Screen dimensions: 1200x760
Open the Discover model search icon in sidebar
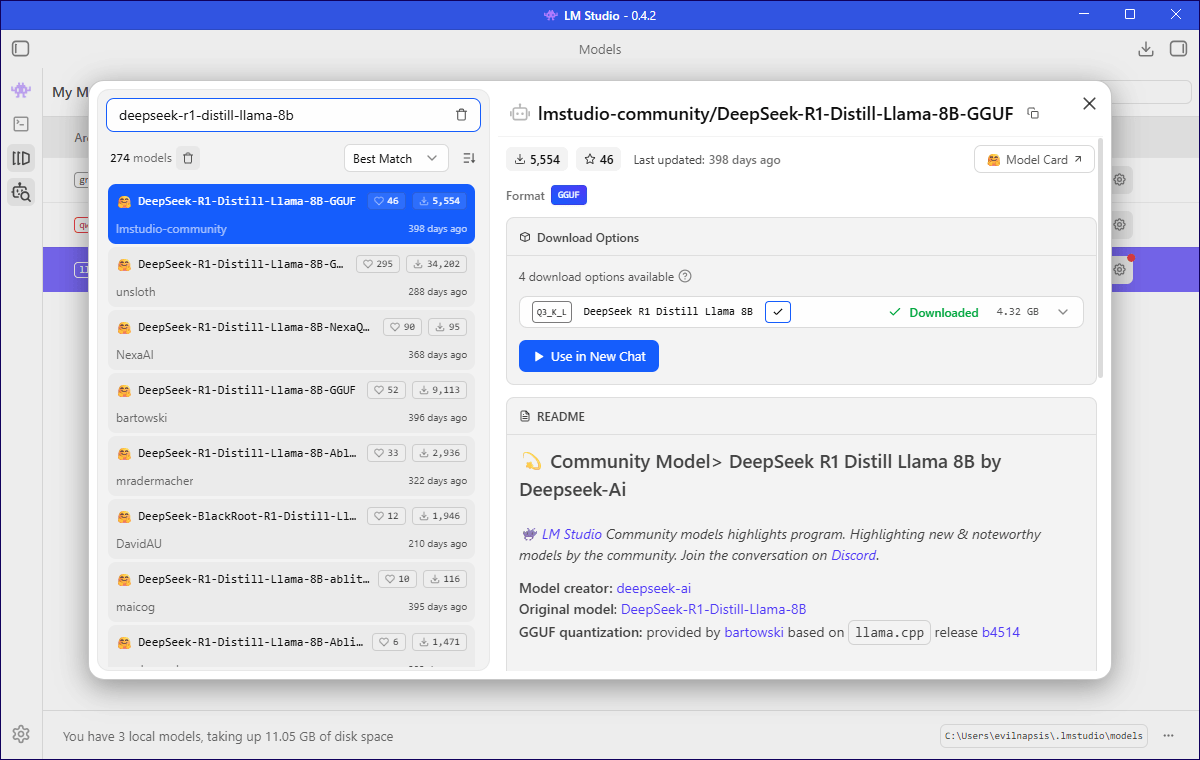[x=21, y=192]
